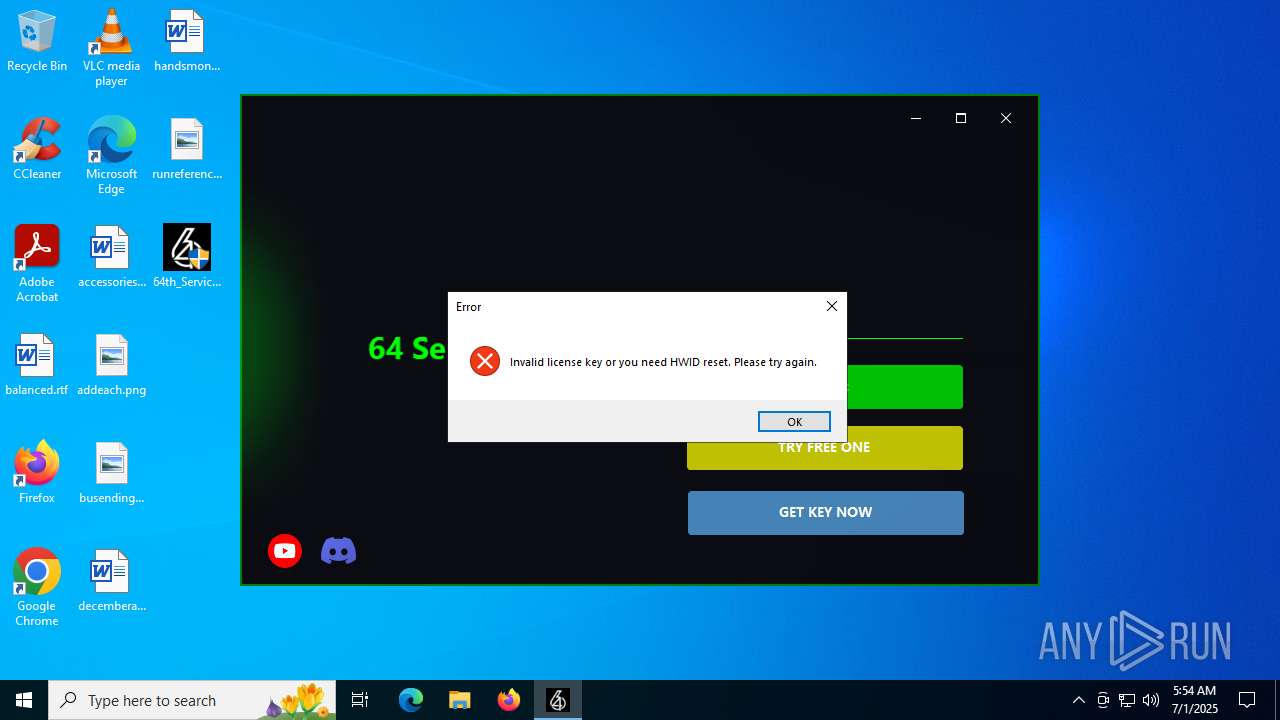Click the green login button behind dialog
The image size is (1280, 720).
pos(904,387)
